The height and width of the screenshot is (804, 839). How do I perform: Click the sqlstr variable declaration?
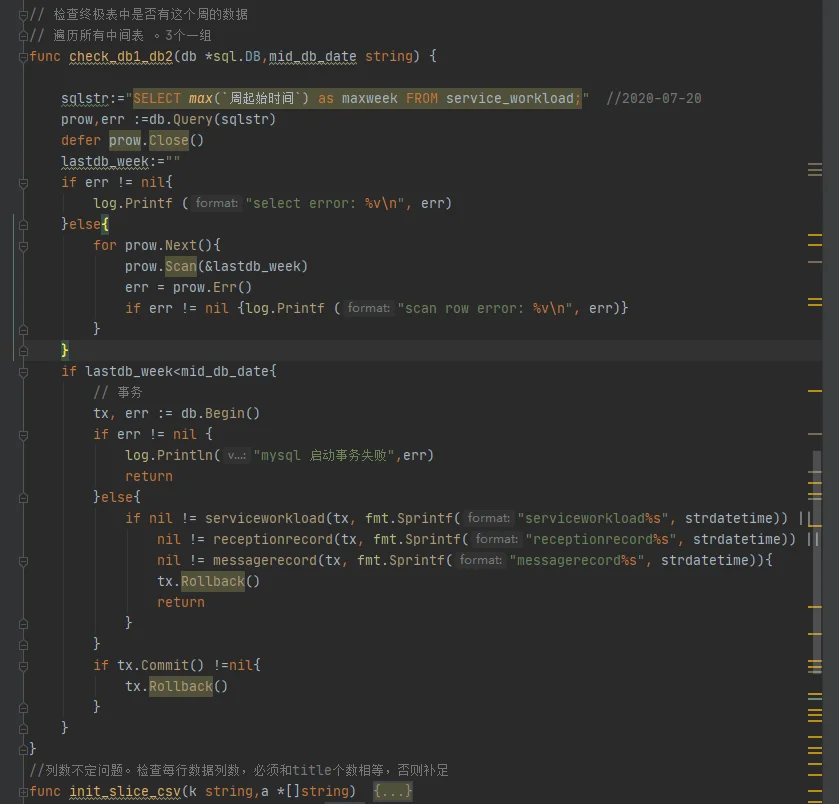pos(85,98)
